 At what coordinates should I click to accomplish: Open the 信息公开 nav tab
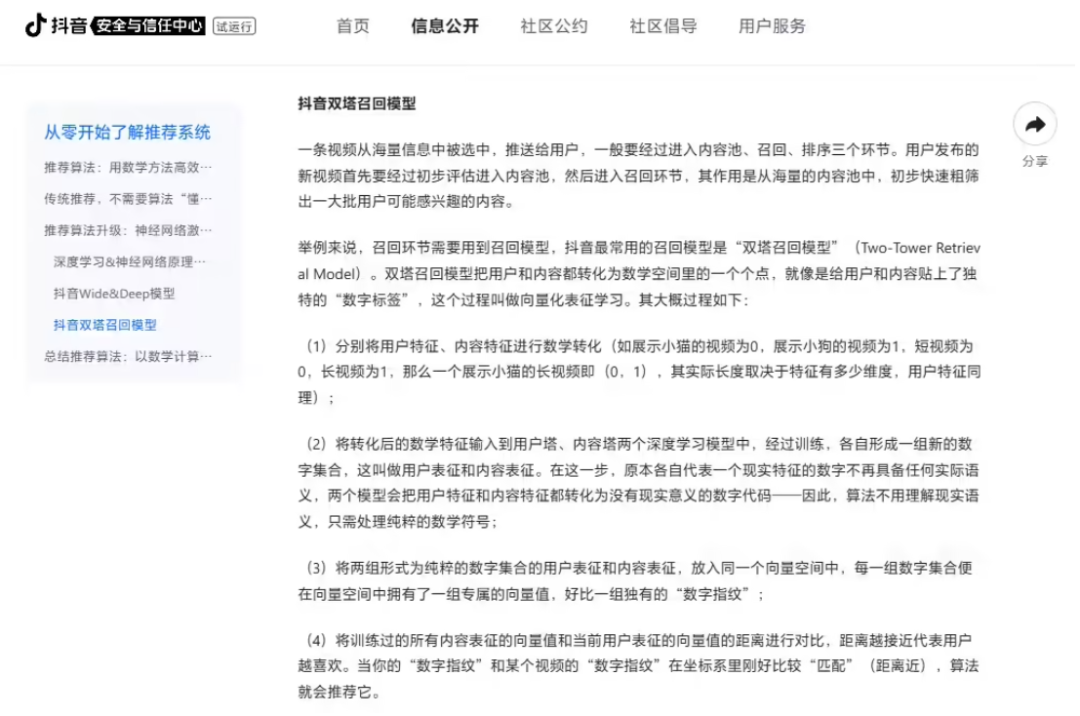(x=446, y=26)
